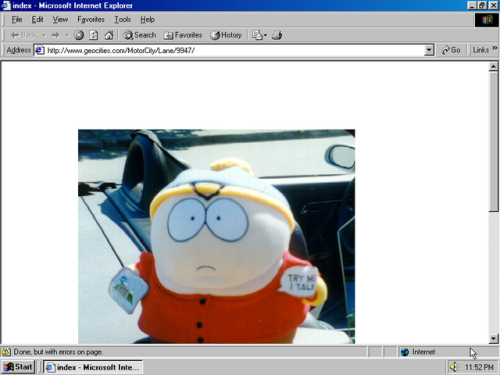Reload the page with the Refresh icon
The width and height of the screenshot is (500, 375).
click(x=94, y=35)
